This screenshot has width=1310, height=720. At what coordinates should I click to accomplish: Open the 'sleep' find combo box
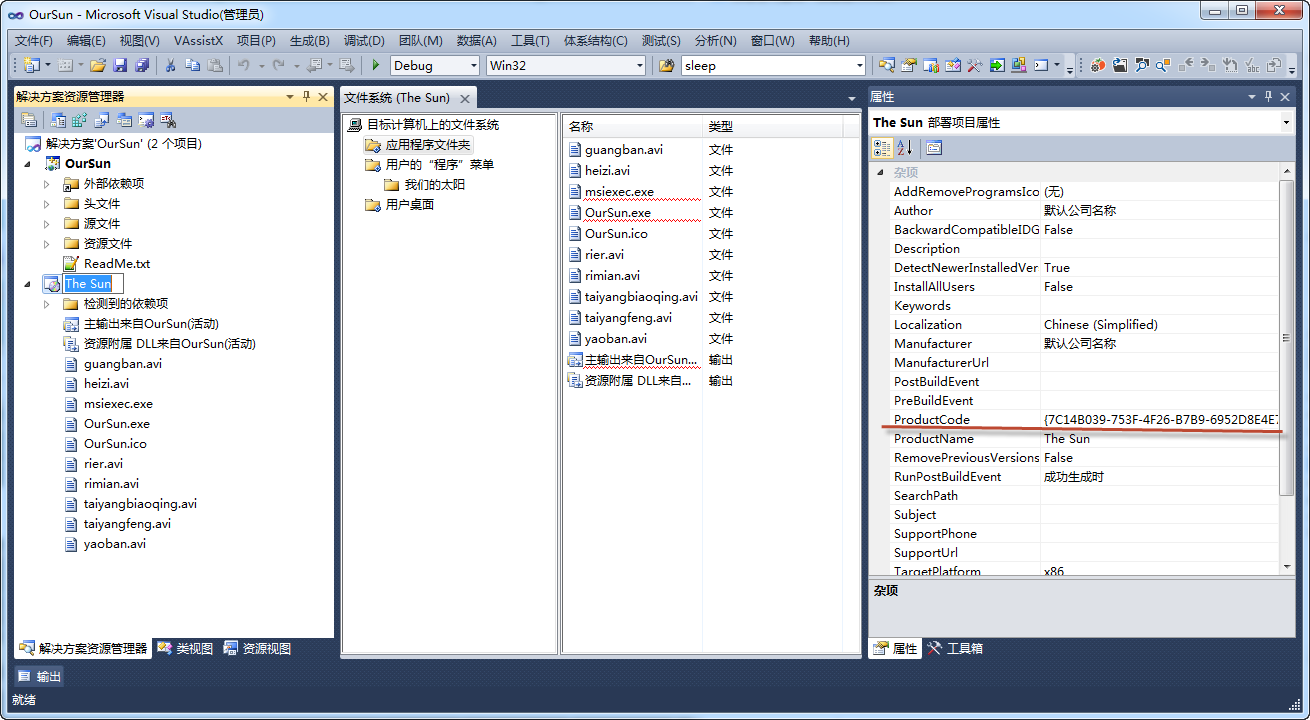pyautogui.click(x=859, y=65)
